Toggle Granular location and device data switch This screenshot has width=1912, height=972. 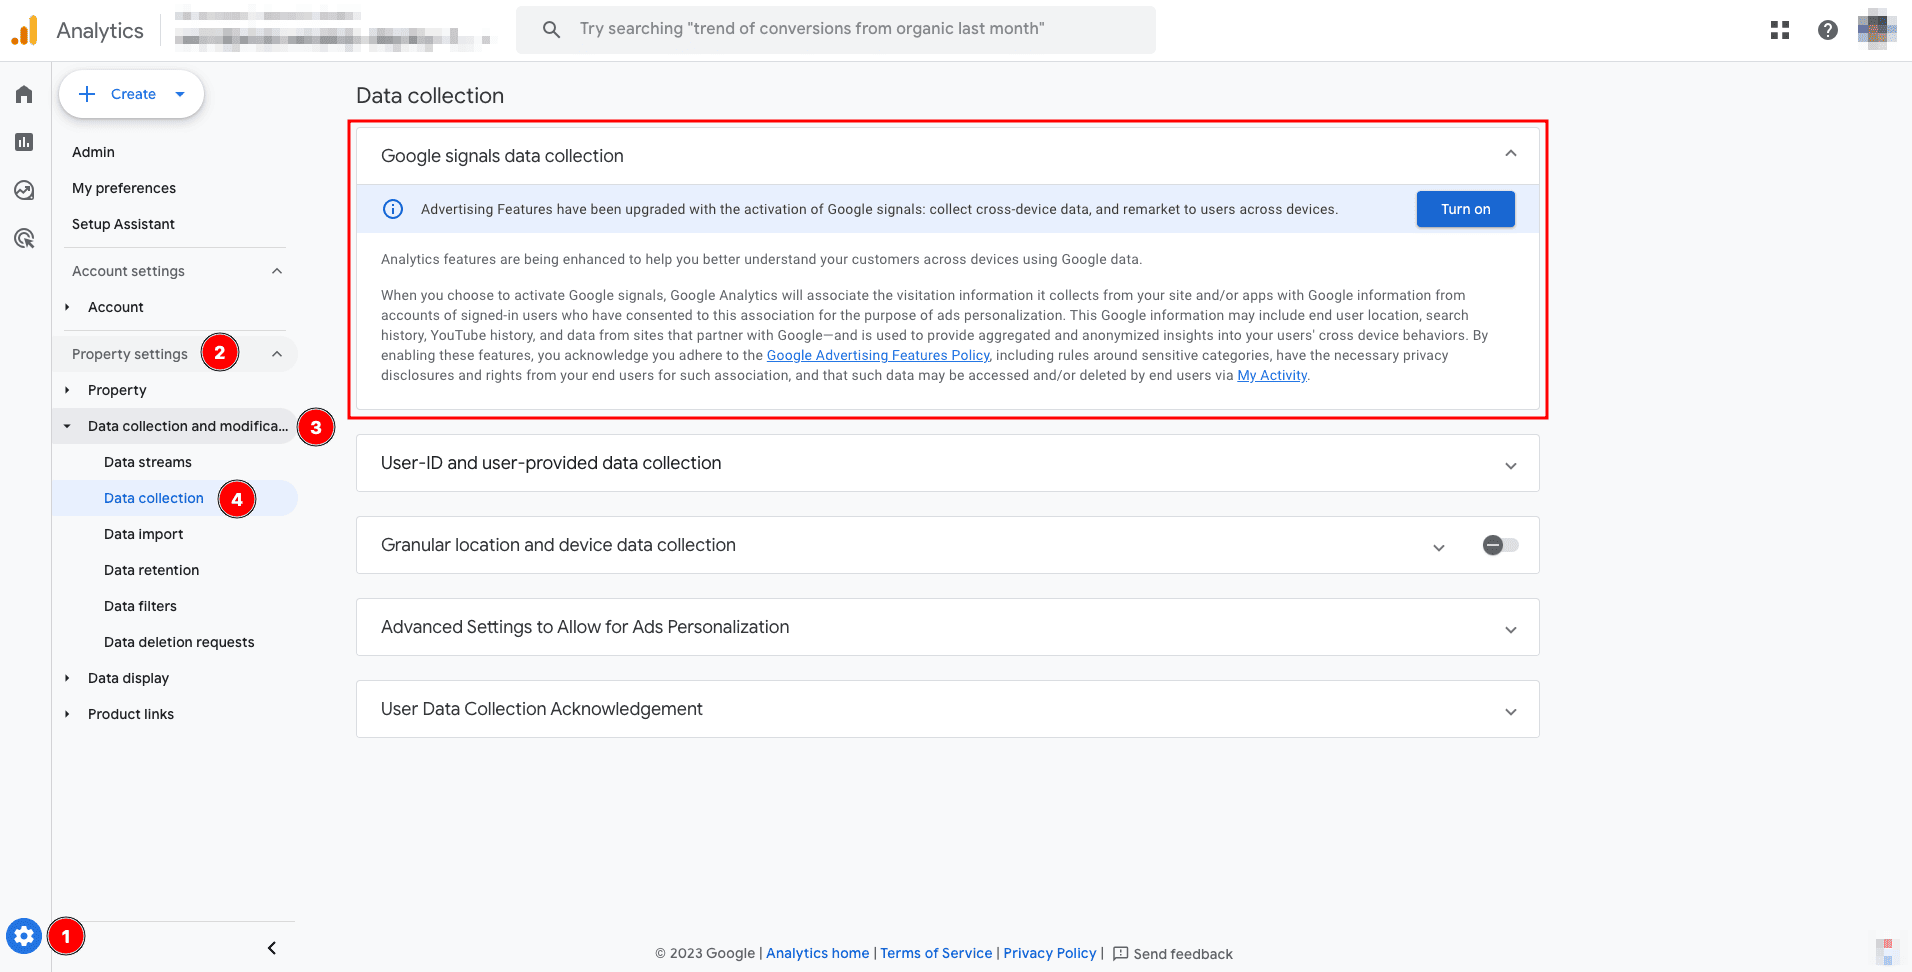point(1500,545)
